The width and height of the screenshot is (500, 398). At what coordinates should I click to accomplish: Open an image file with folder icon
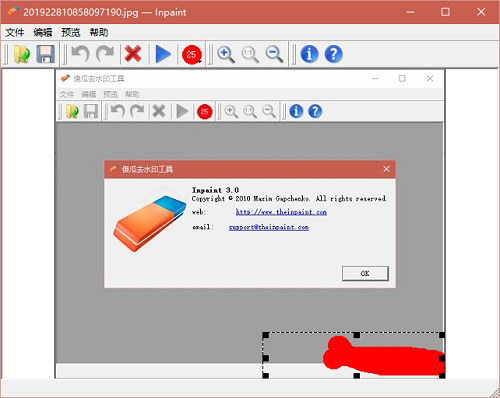(22, 54)
